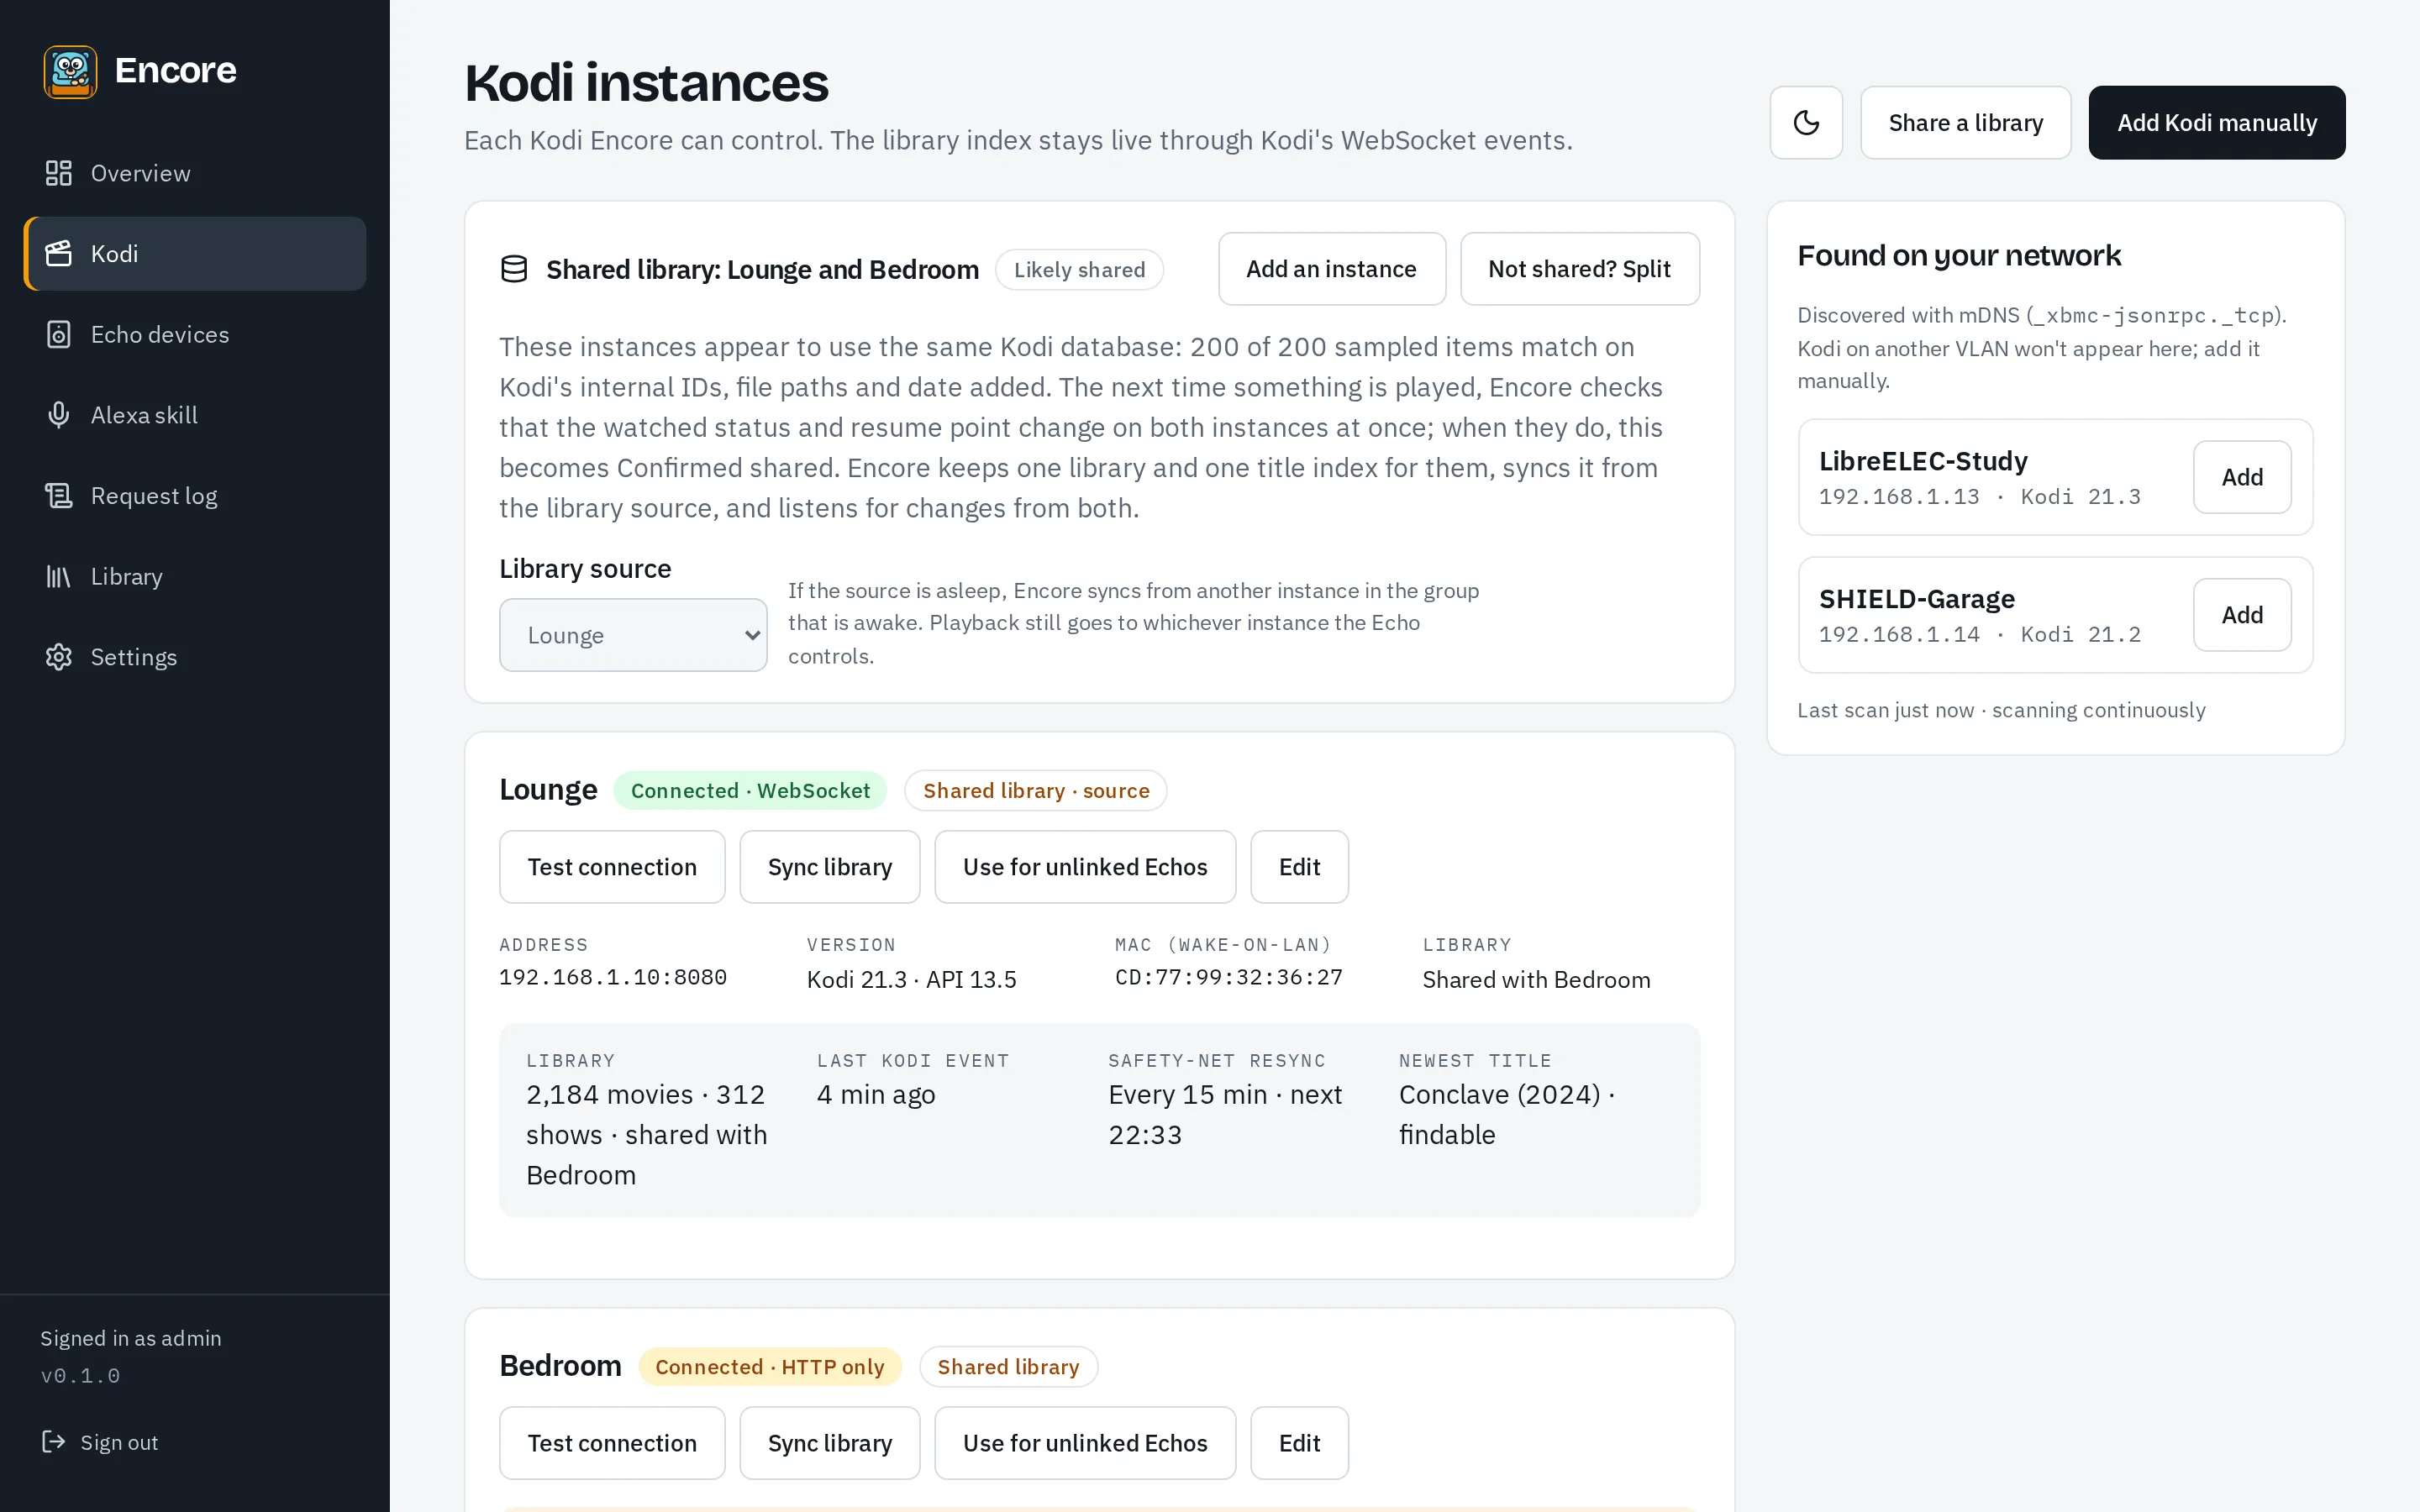This screenshot has width=2420, height=1512.
Task: Navigate to Settings page
Action: pyautogui.click(x=195, y=657)
